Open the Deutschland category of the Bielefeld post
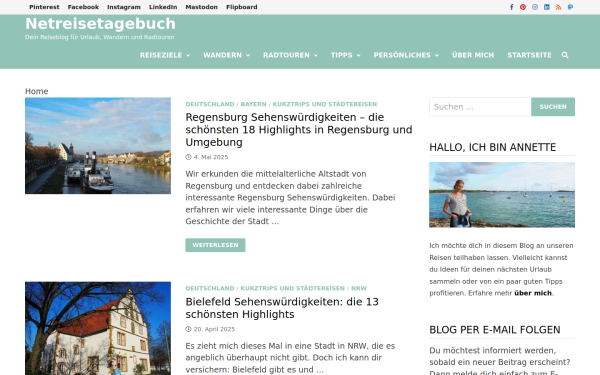The width and height of the screenshot is (600, 375). (x=210, y=288)
